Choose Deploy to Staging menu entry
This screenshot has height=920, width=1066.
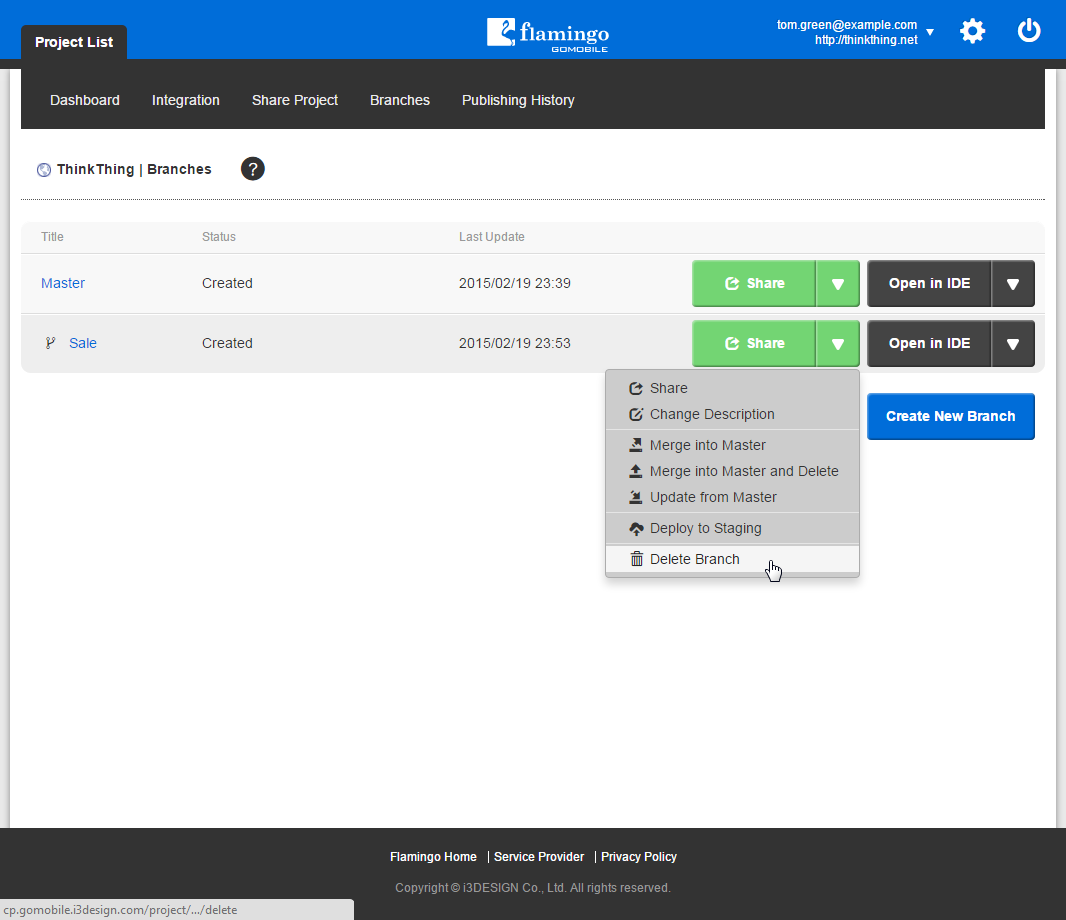pyautogui.click(x=732, y=528)
